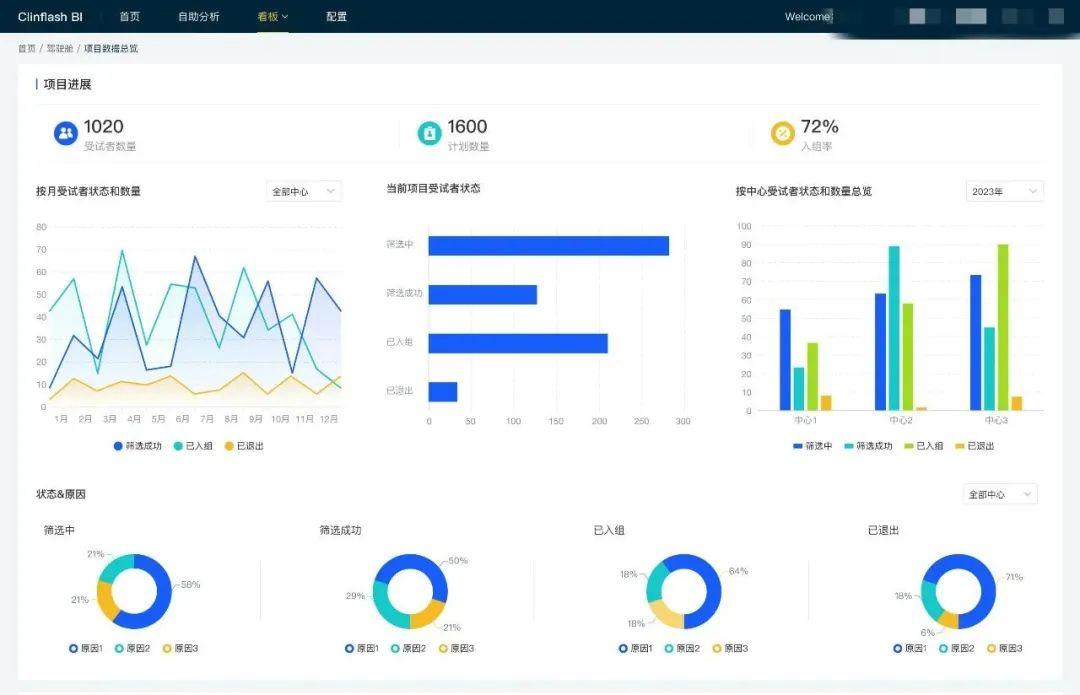Open 全部中心 dropdown in 状态&原因 section
The width and height of the screenshot is (1080, 695).
tap(1000, 494)
